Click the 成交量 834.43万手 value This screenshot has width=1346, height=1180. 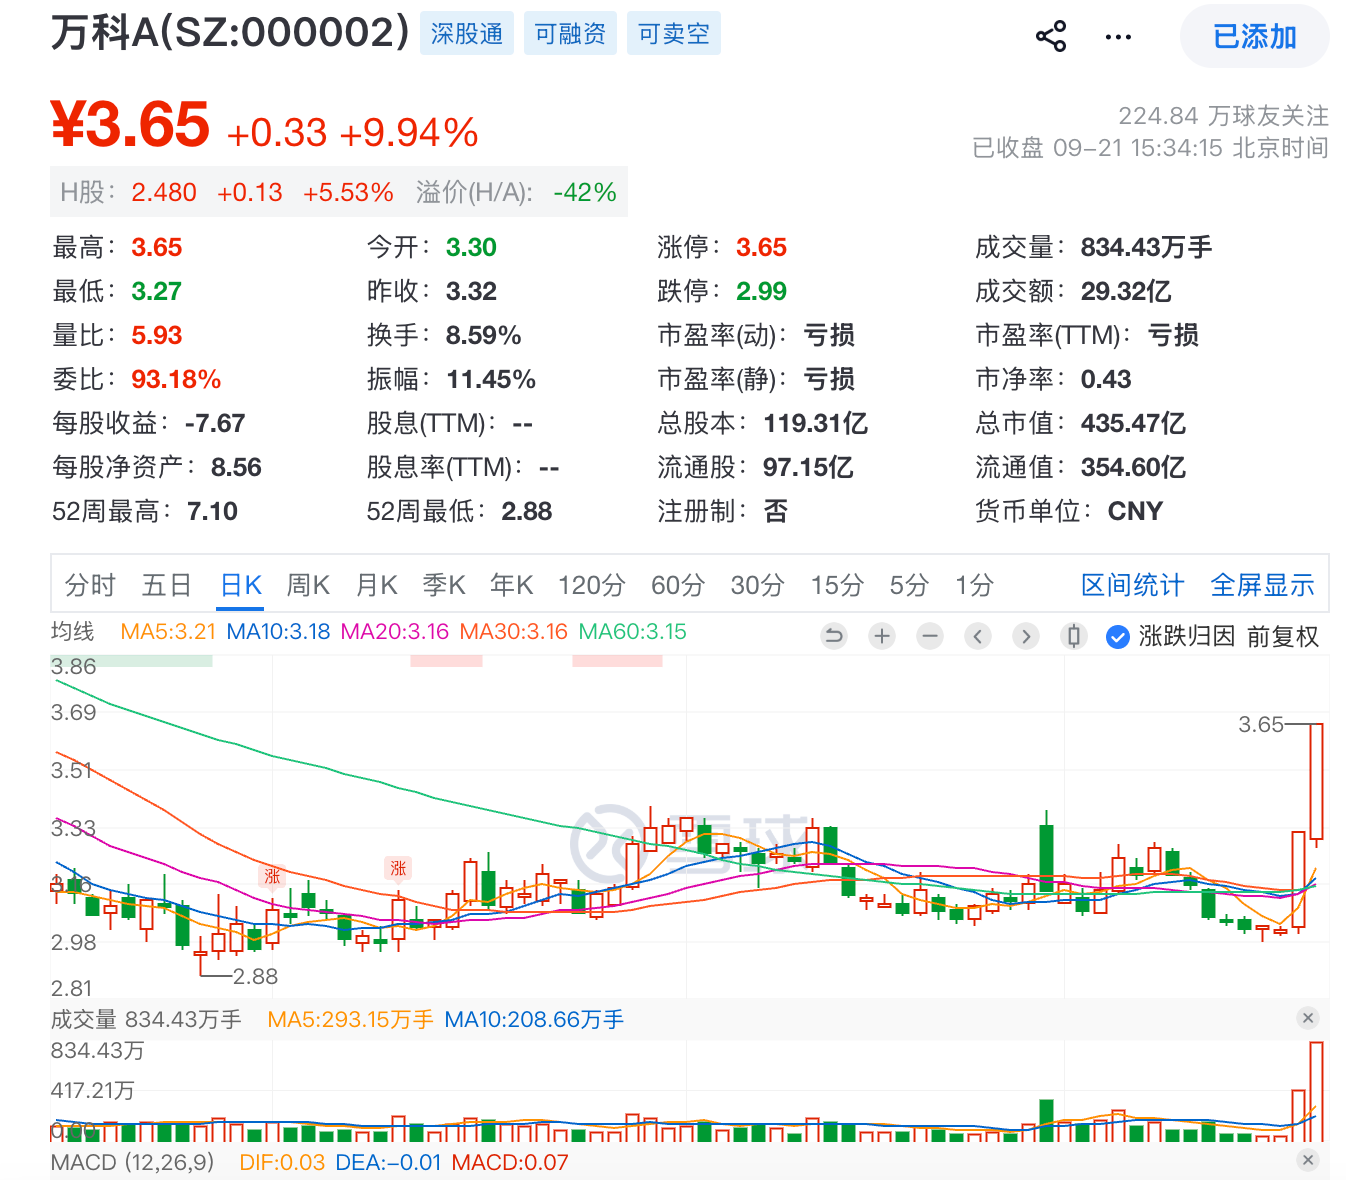(x=1146, y=247)
